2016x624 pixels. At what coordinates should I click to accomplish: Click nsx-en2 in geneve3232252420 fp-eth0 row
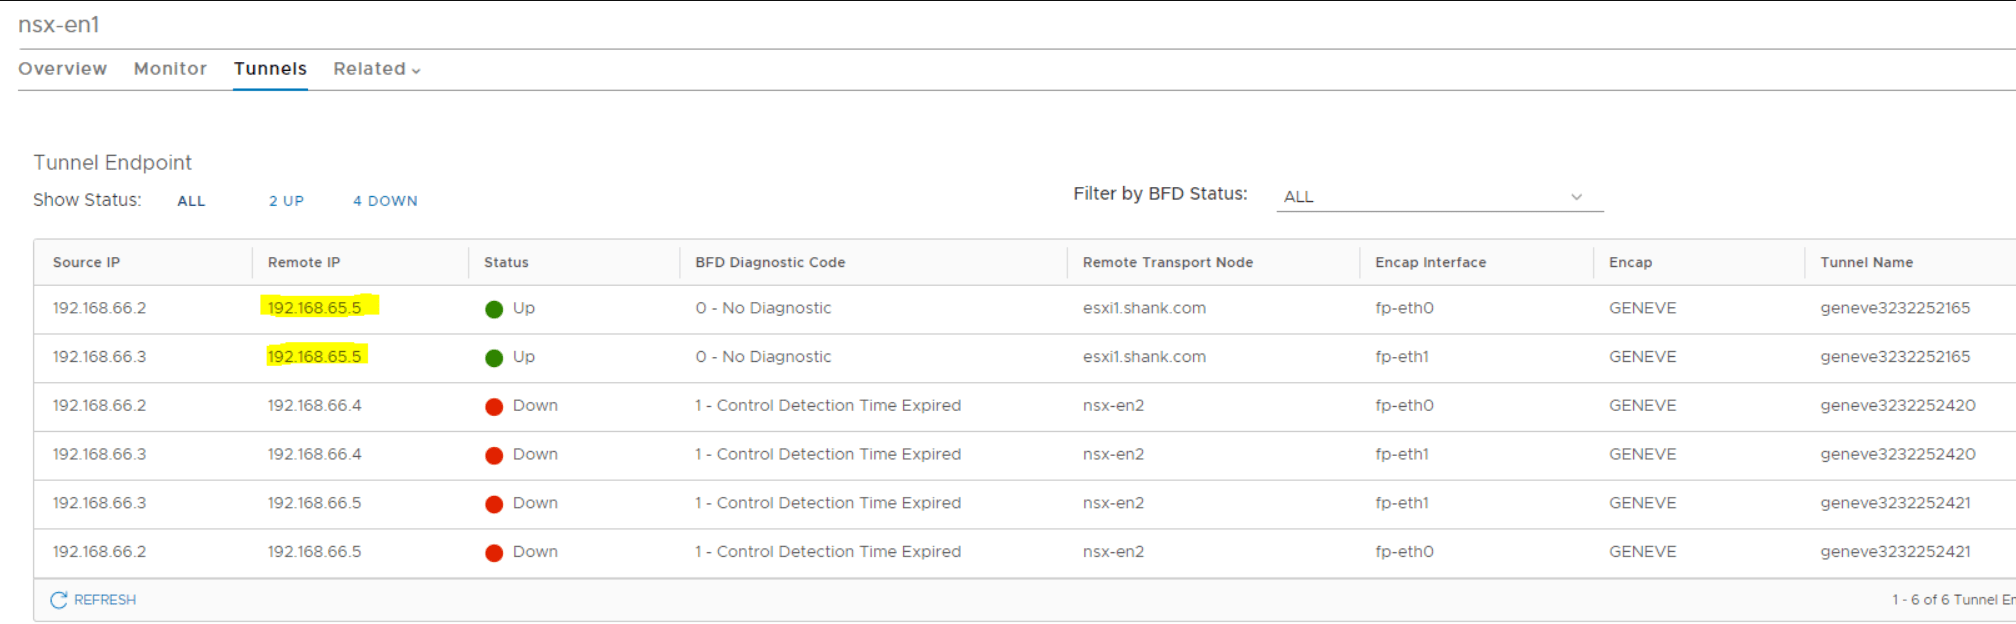[x=1113, y=406]
